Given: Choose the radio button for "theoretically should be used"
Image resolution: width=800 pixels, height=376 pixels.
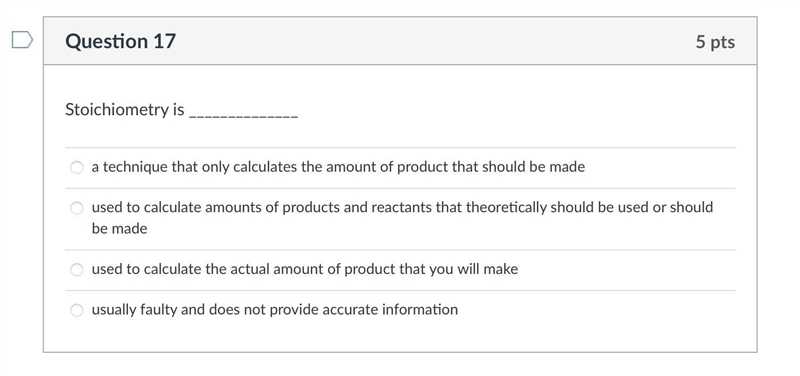Looking at the screenshot, I should pyautogui.click(x=77, y=208).
